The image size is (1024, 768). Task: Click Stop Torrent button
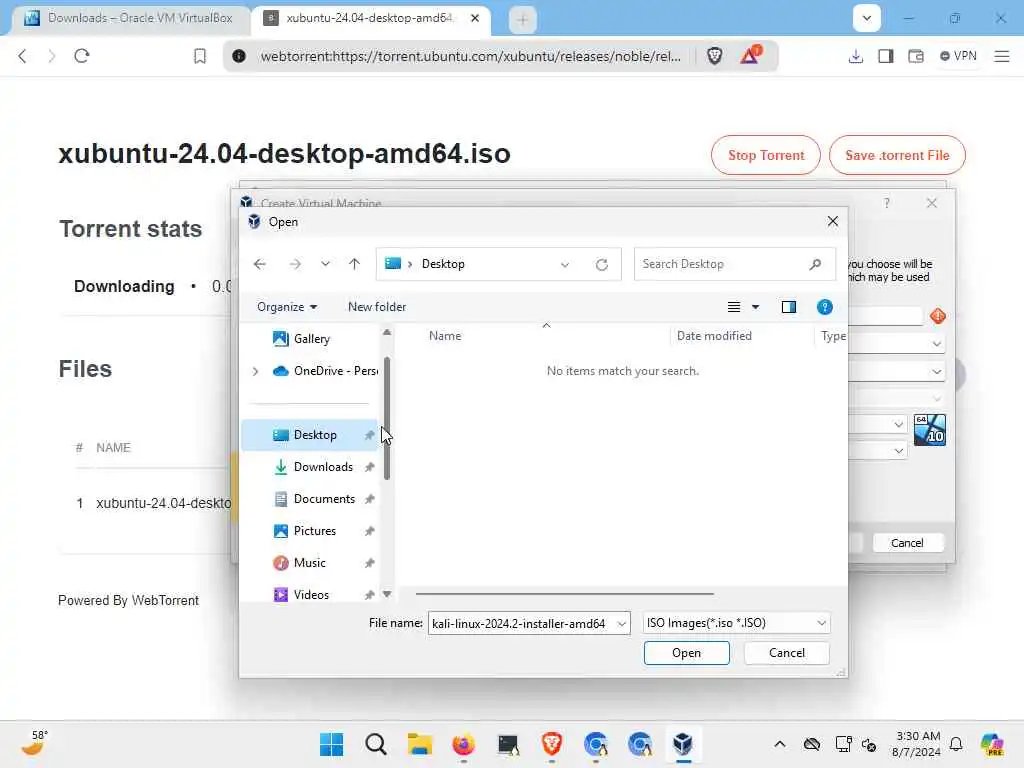tap(766, 155)
